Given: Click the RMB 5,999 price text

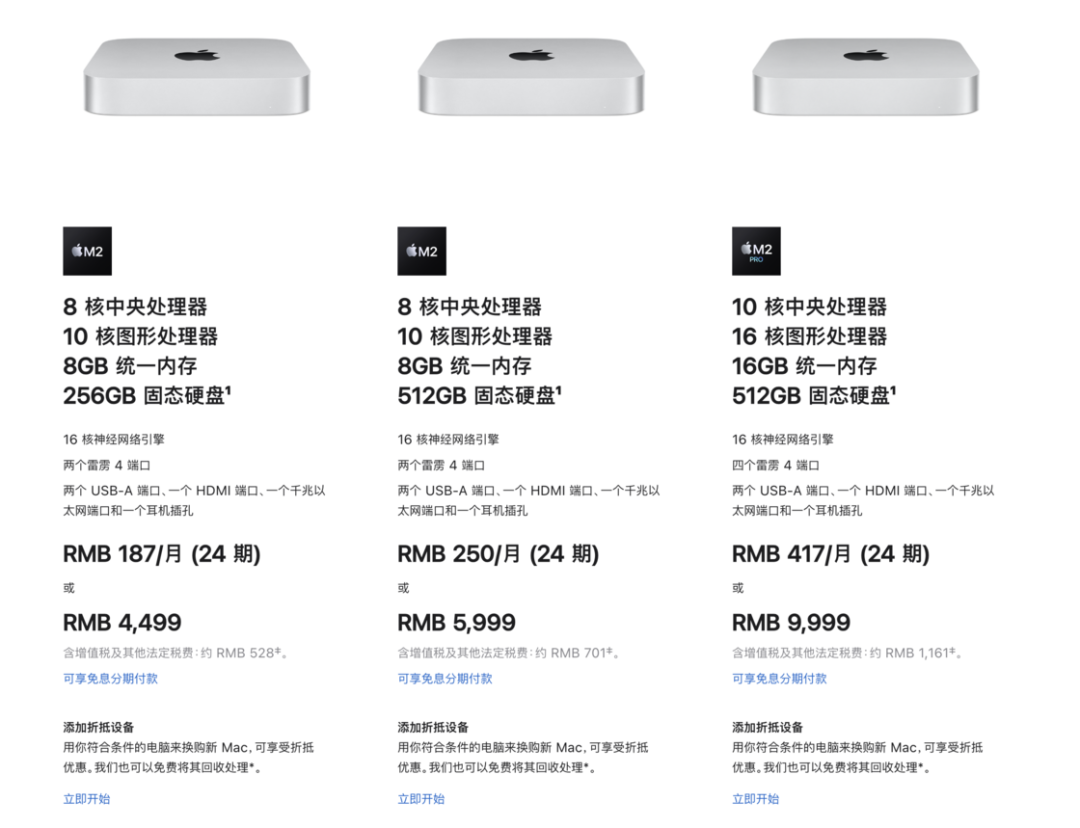Looking at the screenshot, I should tap(457, 623).
